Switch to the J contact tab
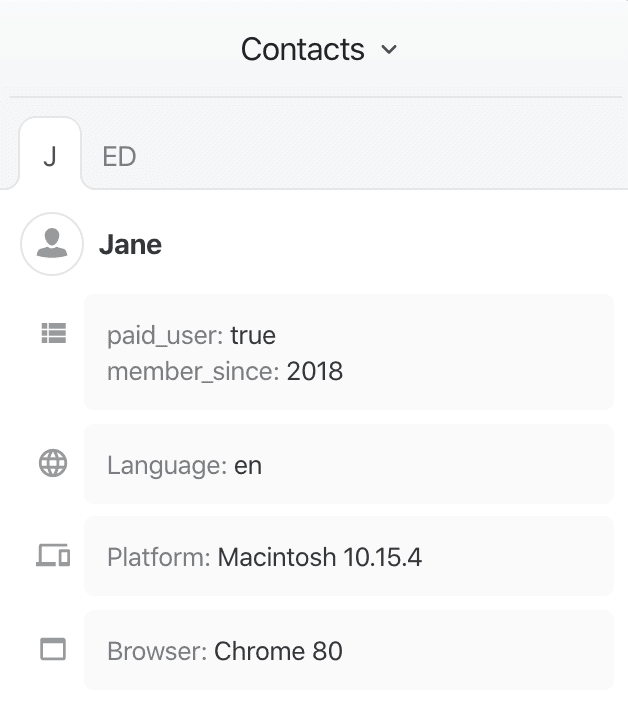This screenshot has height=706, width=628. point(50,156)
